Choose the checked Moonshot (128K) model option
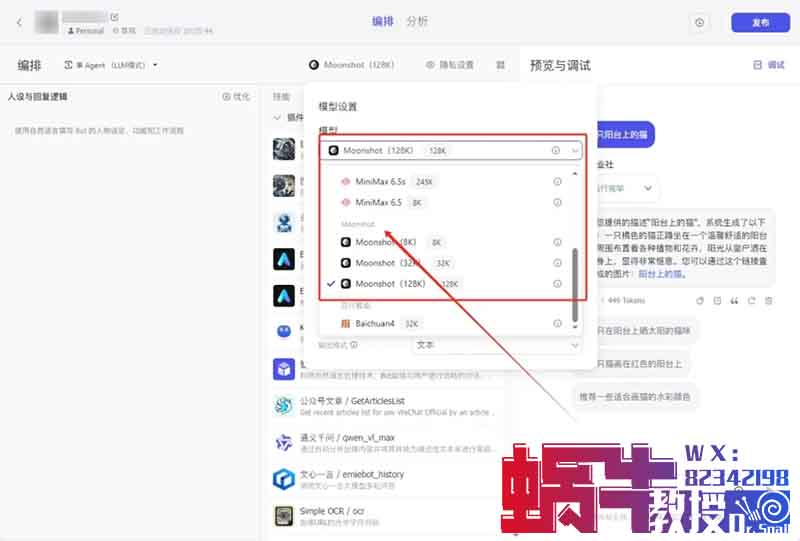 click(x=390, y=284)
